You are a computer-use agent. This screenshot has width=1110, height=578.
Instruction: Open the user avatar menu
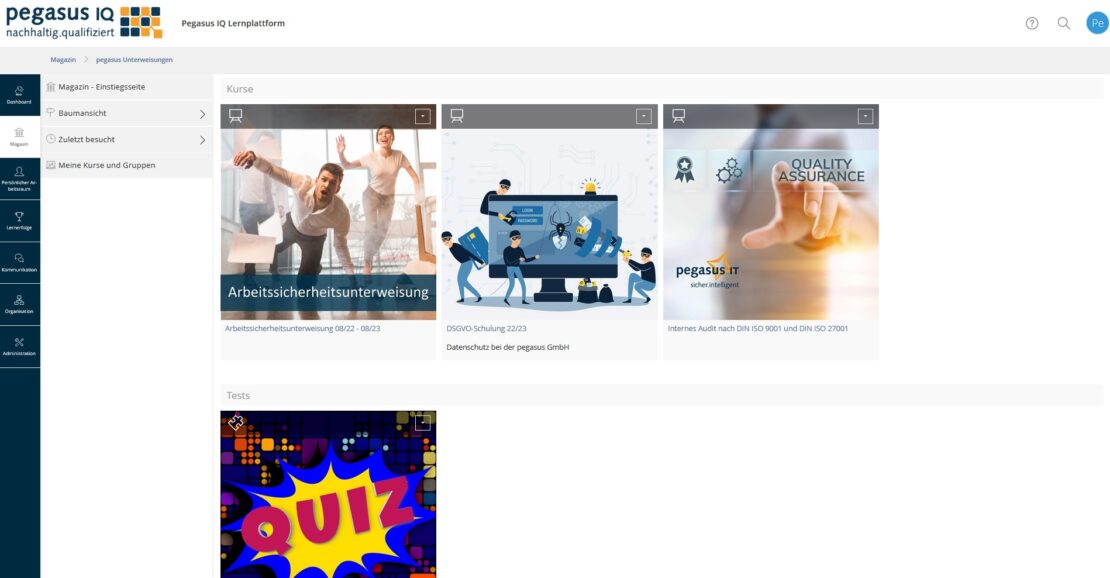(x=1097, y=23)
